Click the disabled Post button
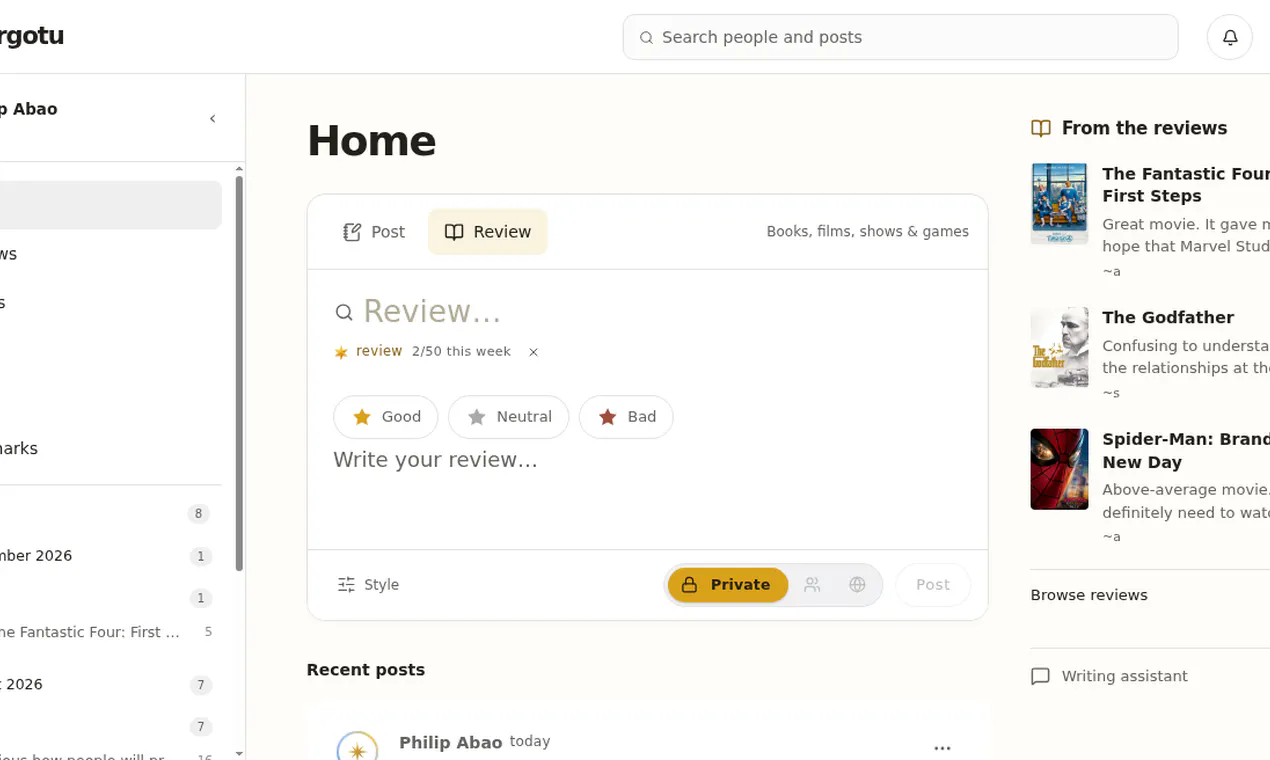The image size is (1270, 760). pyautogui.click(x=932, y=585)
